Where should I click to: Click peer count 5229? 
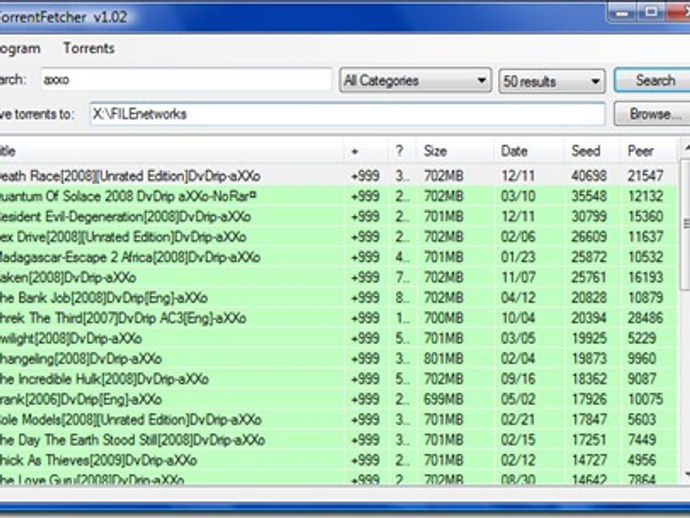click(642, 338)
